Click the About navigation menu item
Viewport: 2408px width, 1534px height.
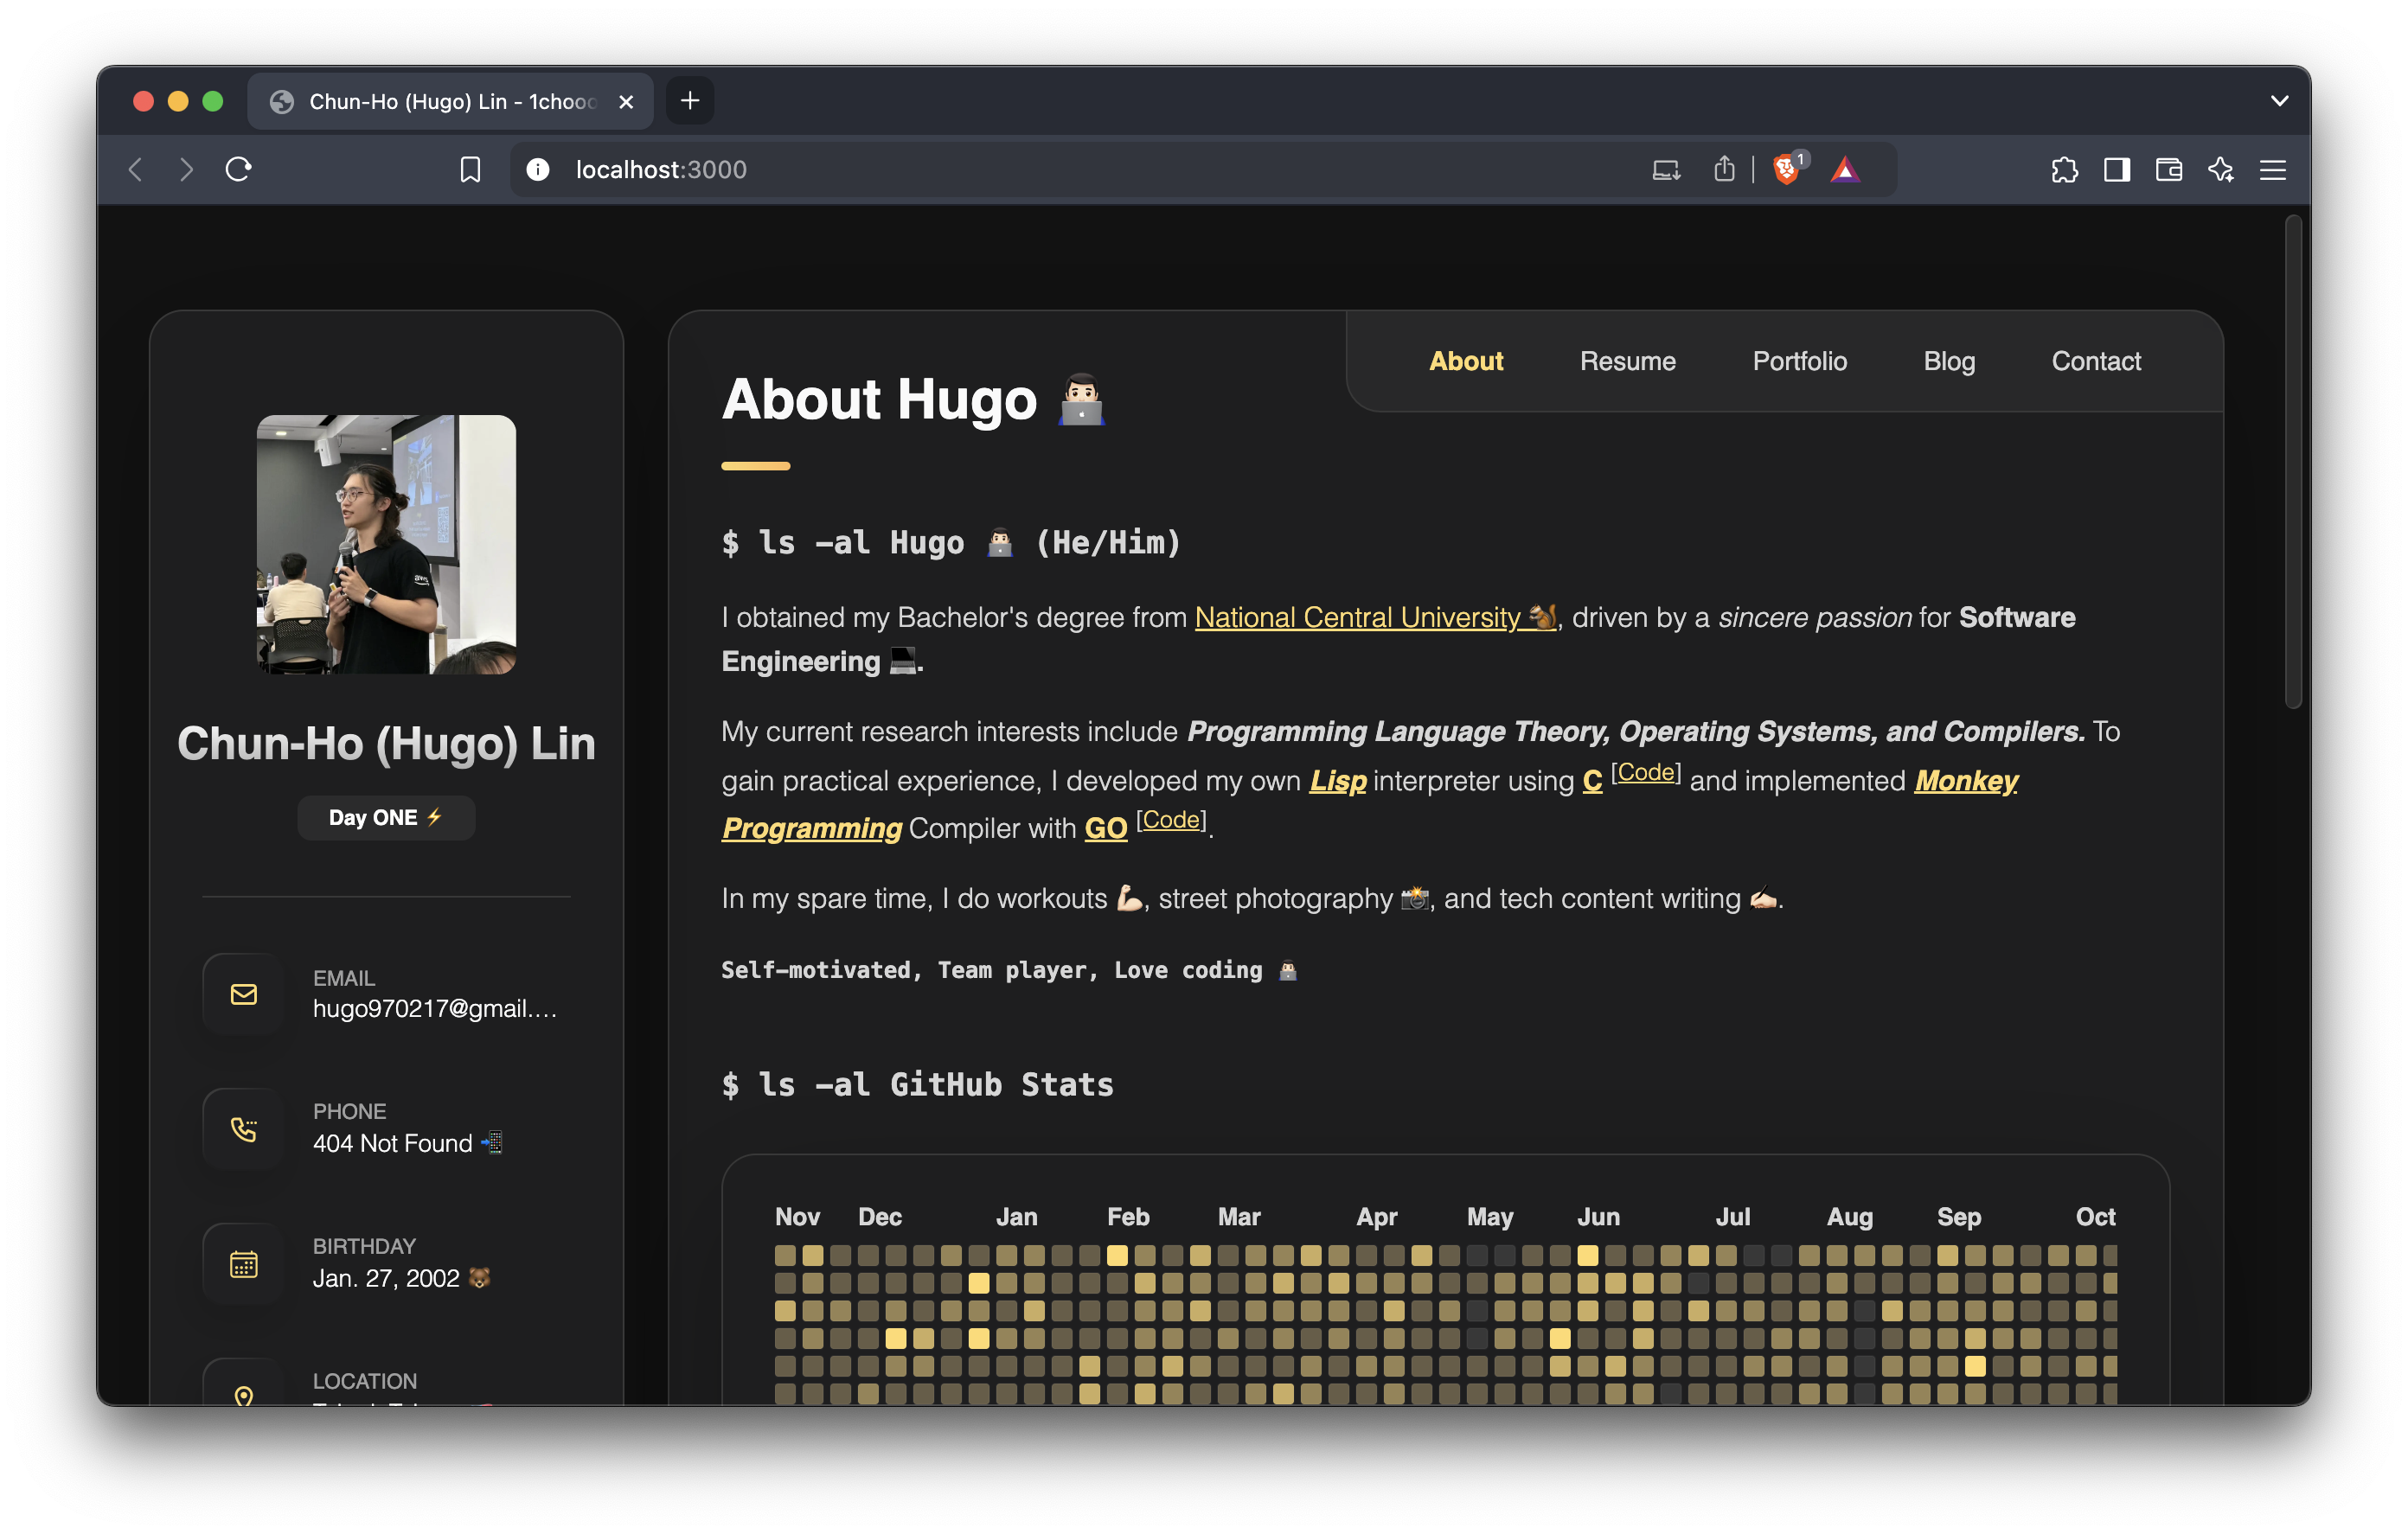click(x=1465, y=360)
